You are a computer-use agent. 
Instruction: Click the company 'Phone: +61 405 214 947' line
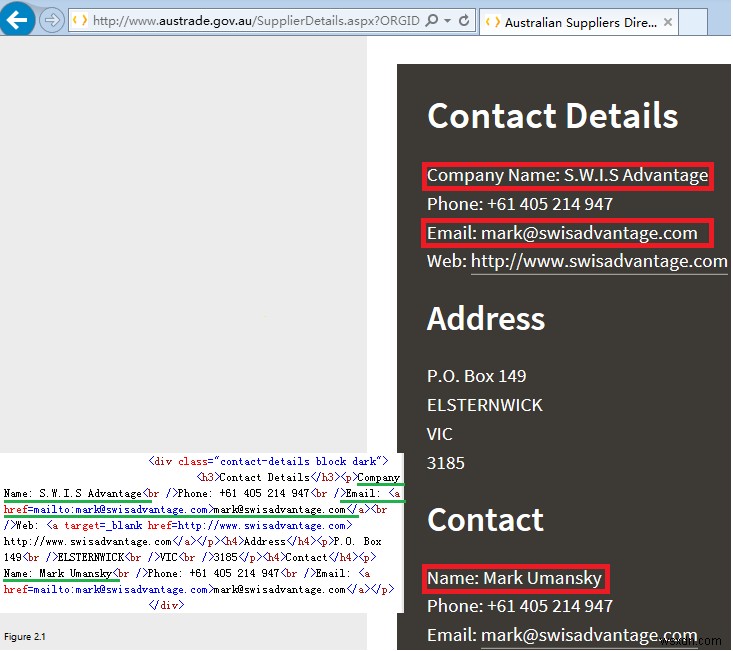click(519, 204)
